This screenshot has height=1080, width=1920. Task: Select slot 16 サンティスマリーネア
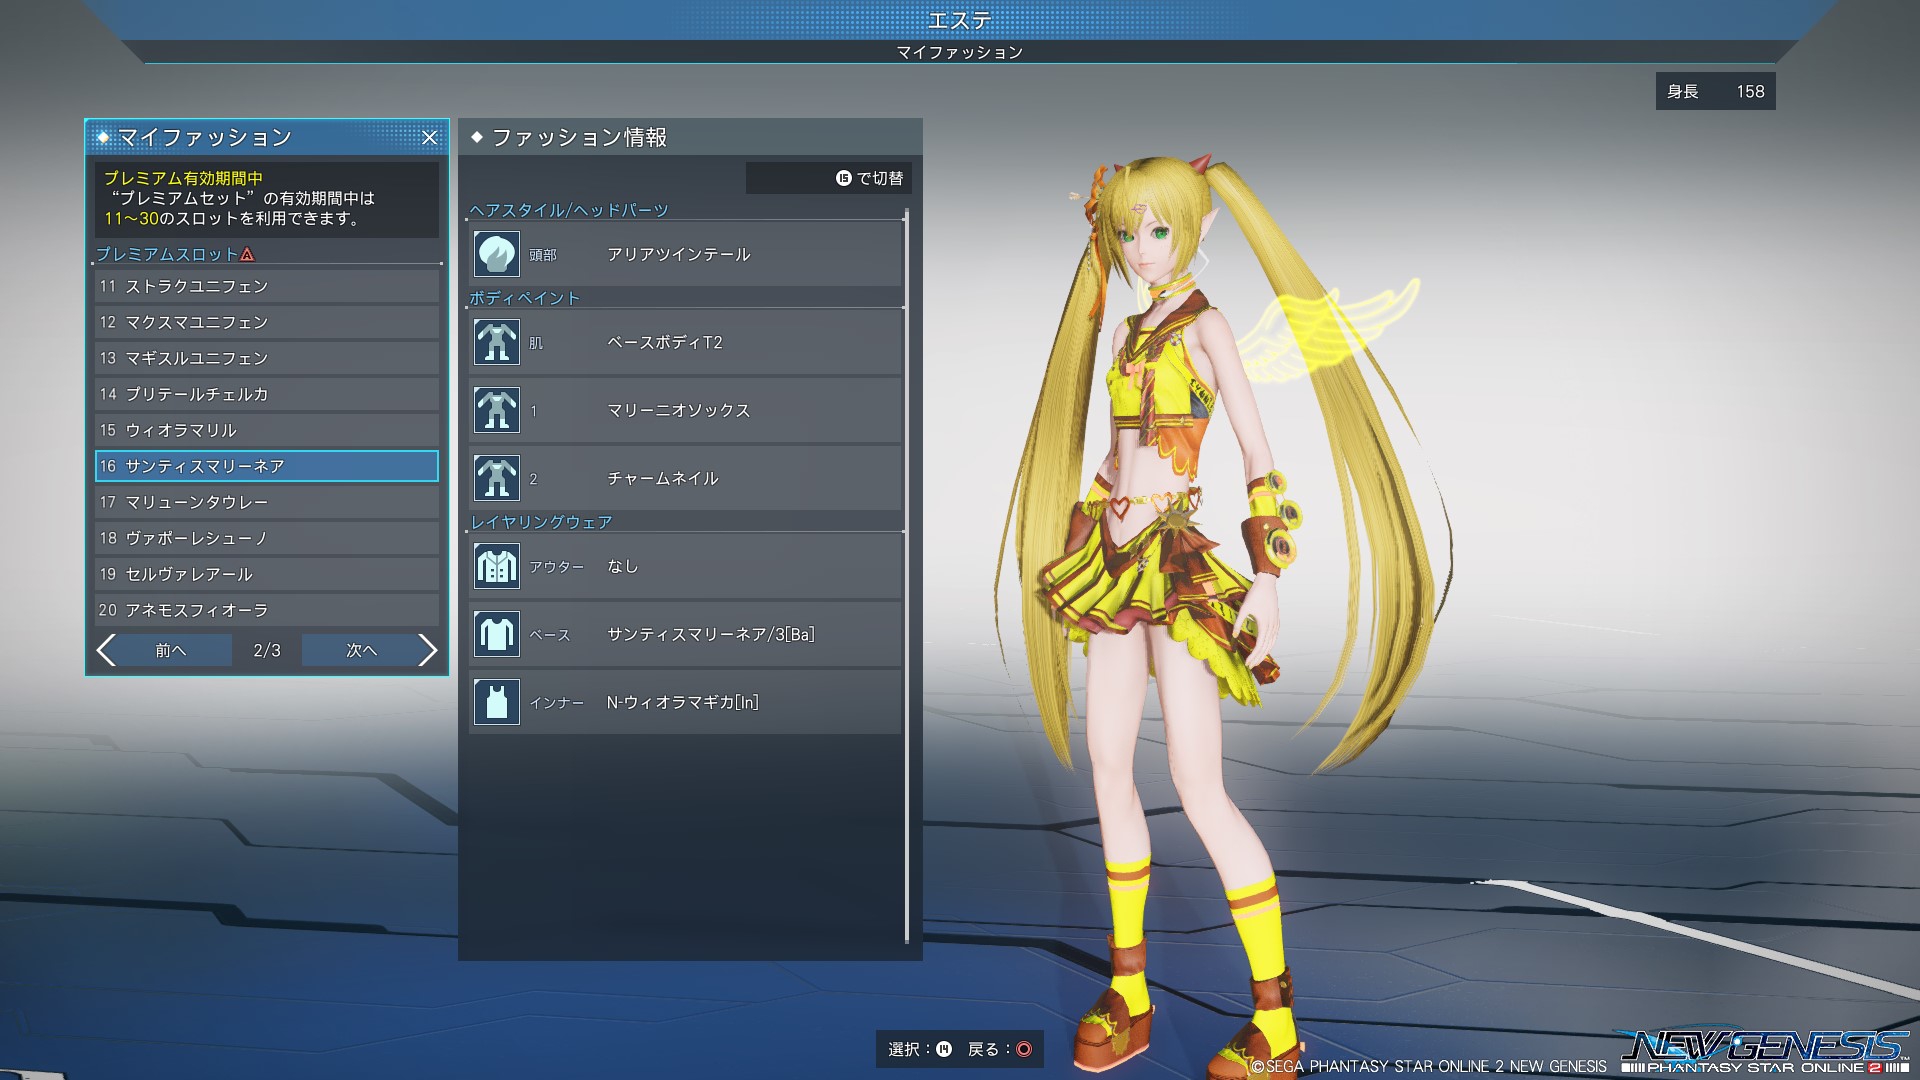[267, 466]
